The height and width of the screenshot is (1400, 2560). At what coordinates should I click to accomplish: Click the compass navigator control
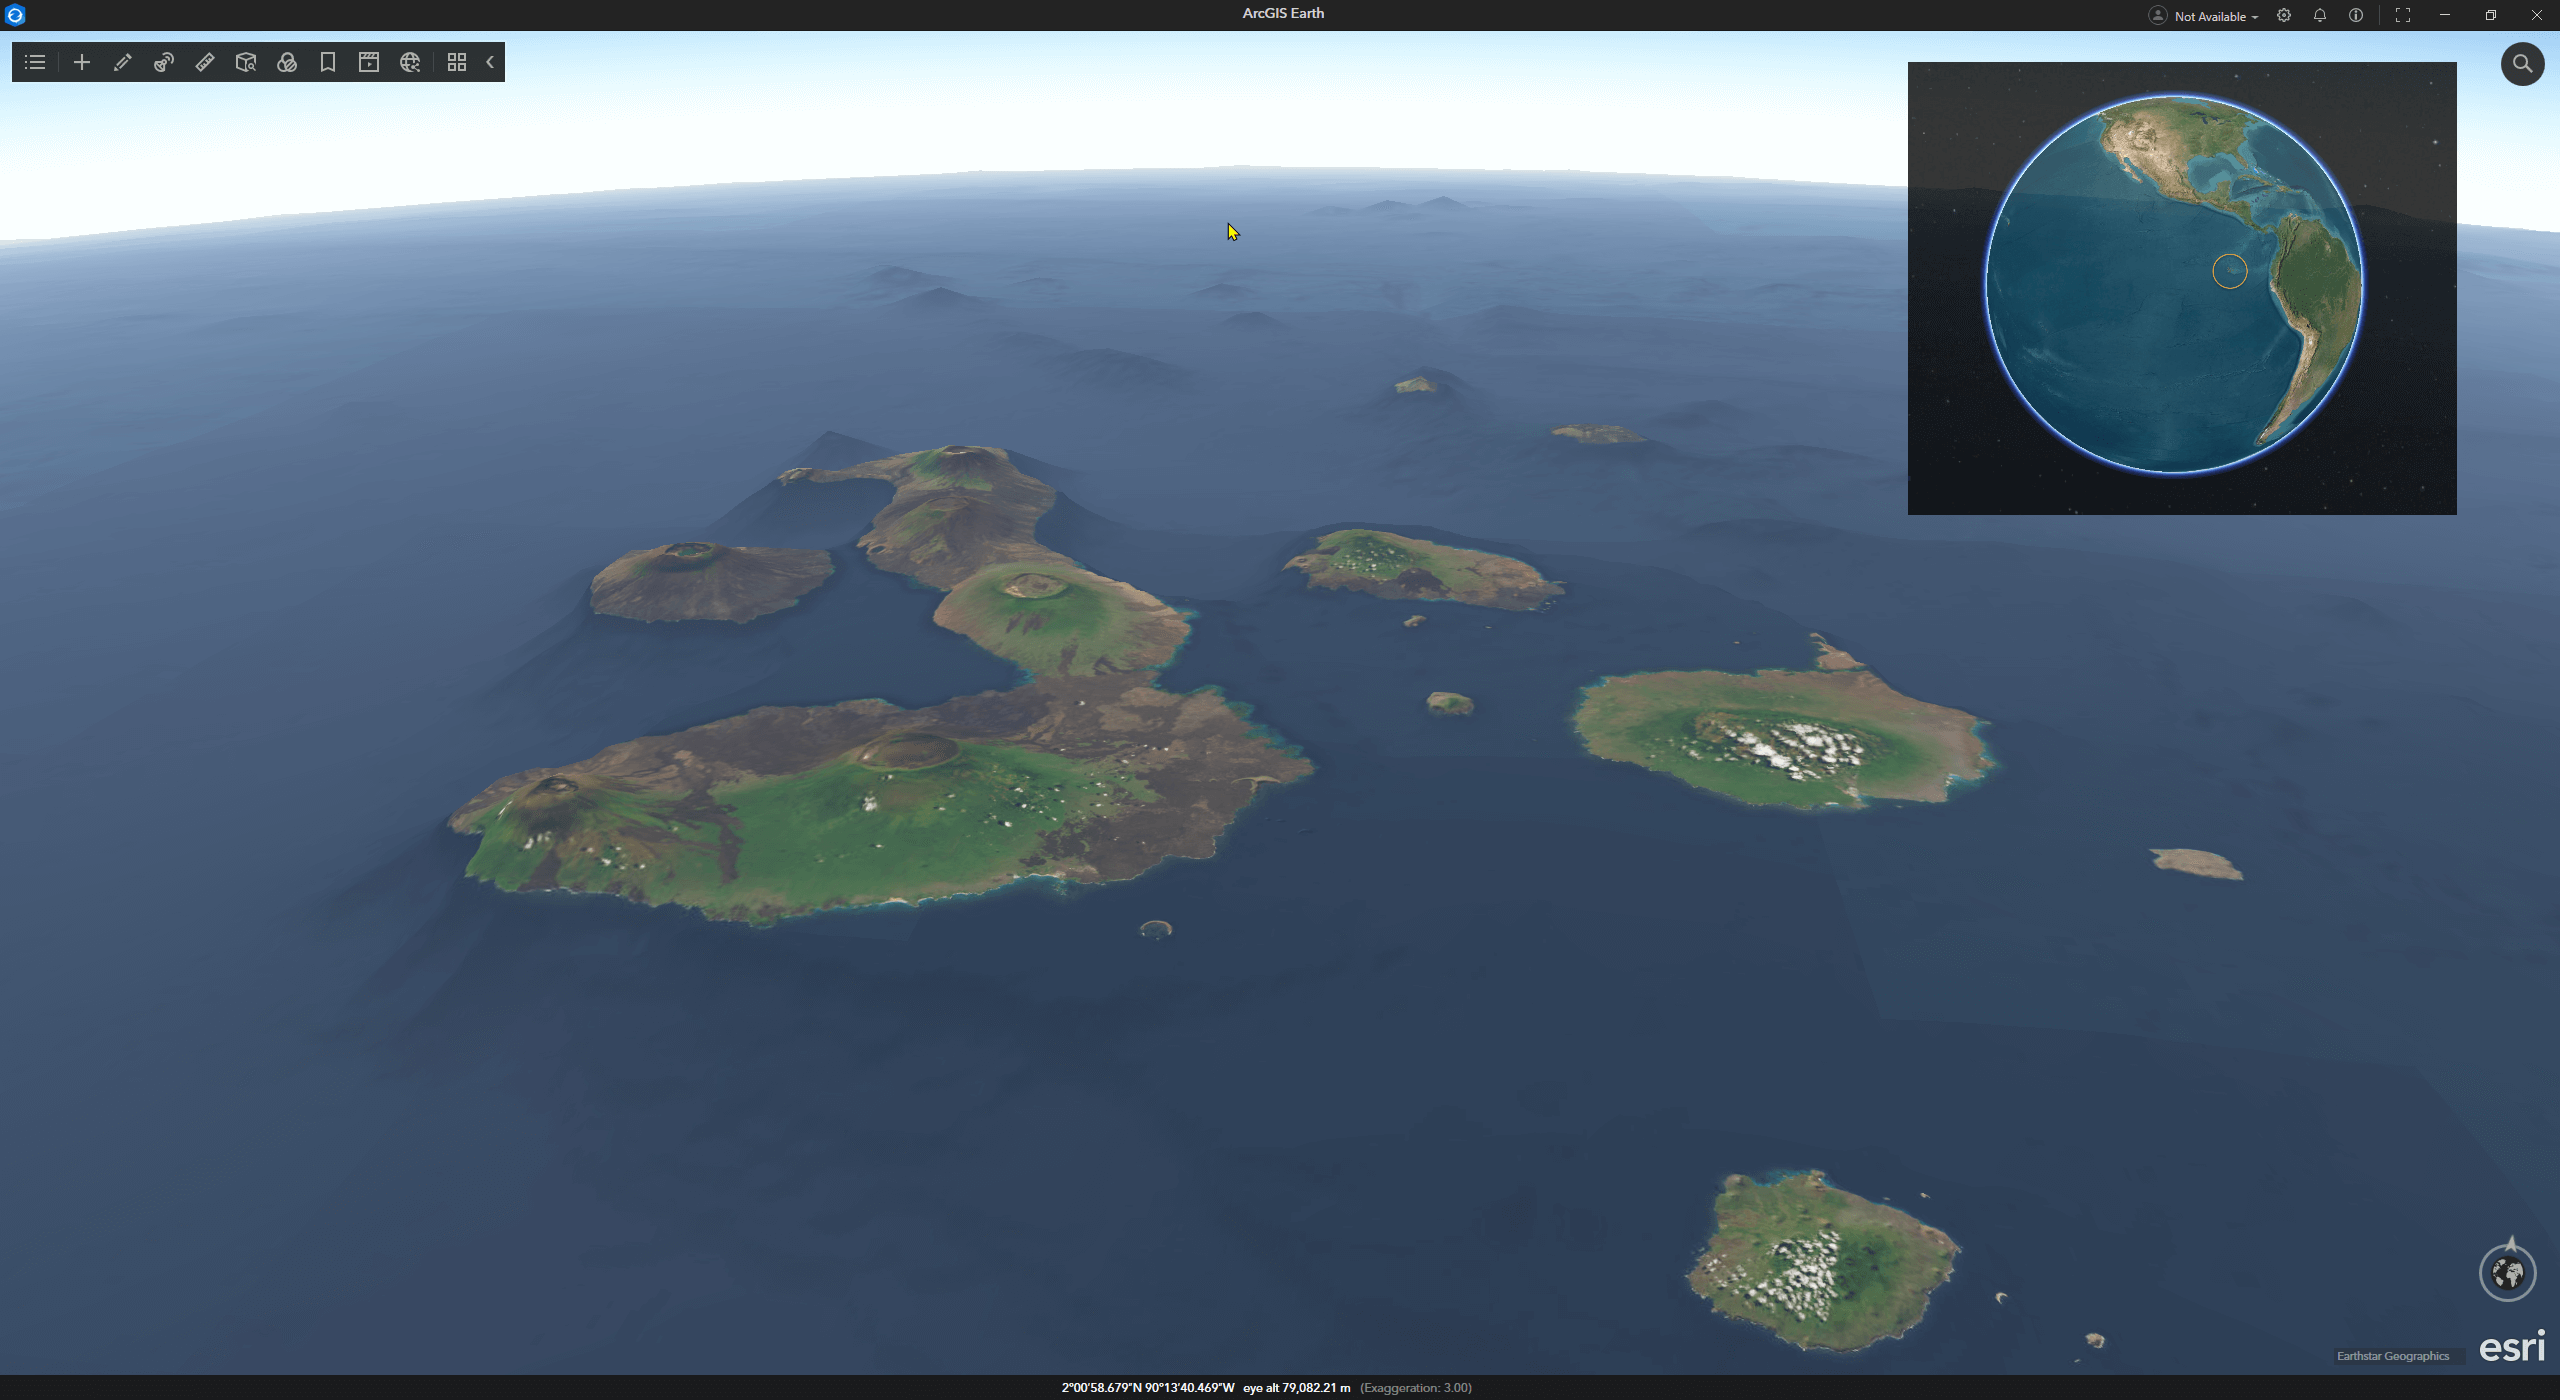[2507, 1273]
